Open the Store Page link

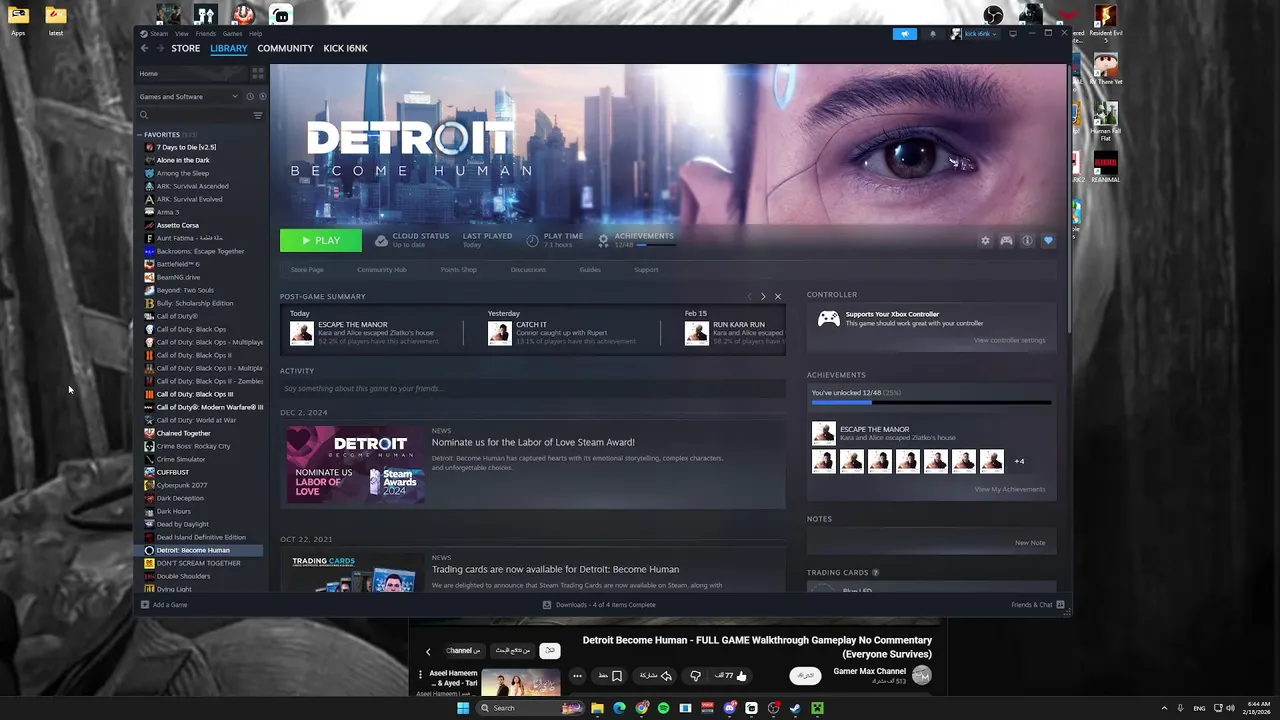(307, 270)
